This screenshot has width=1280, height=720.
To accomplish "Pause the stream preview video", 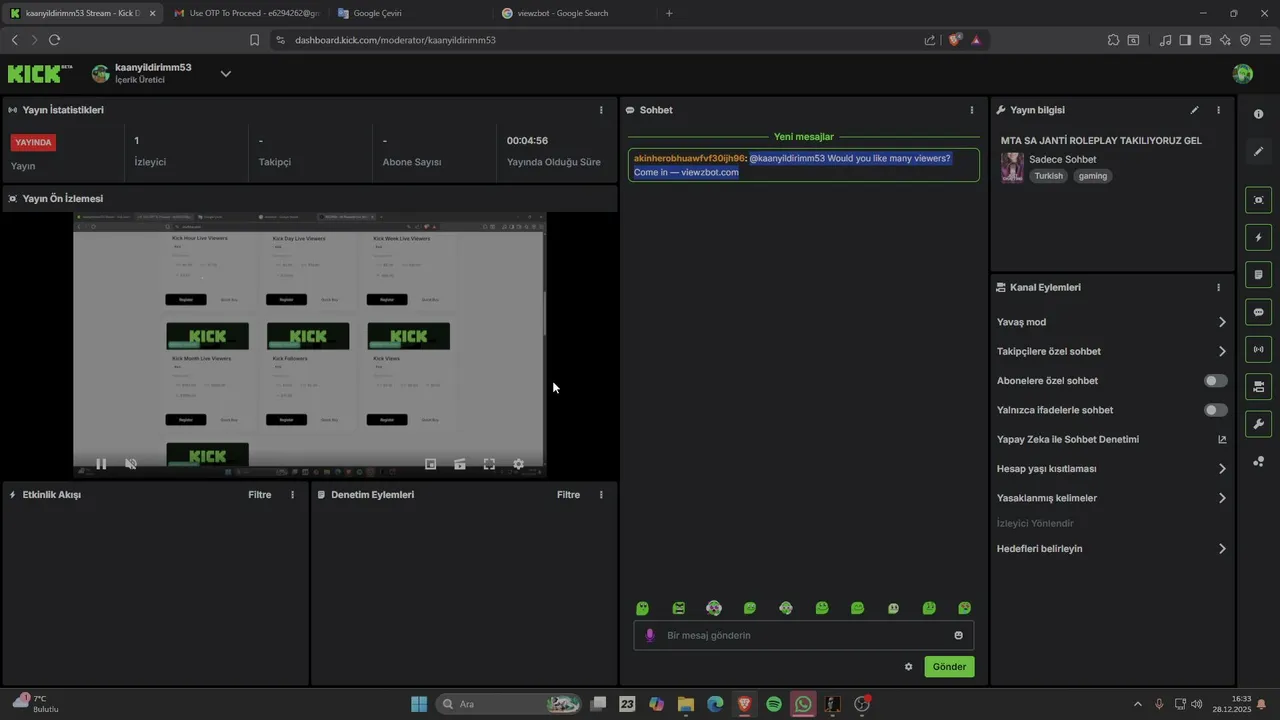I will 101,464.
